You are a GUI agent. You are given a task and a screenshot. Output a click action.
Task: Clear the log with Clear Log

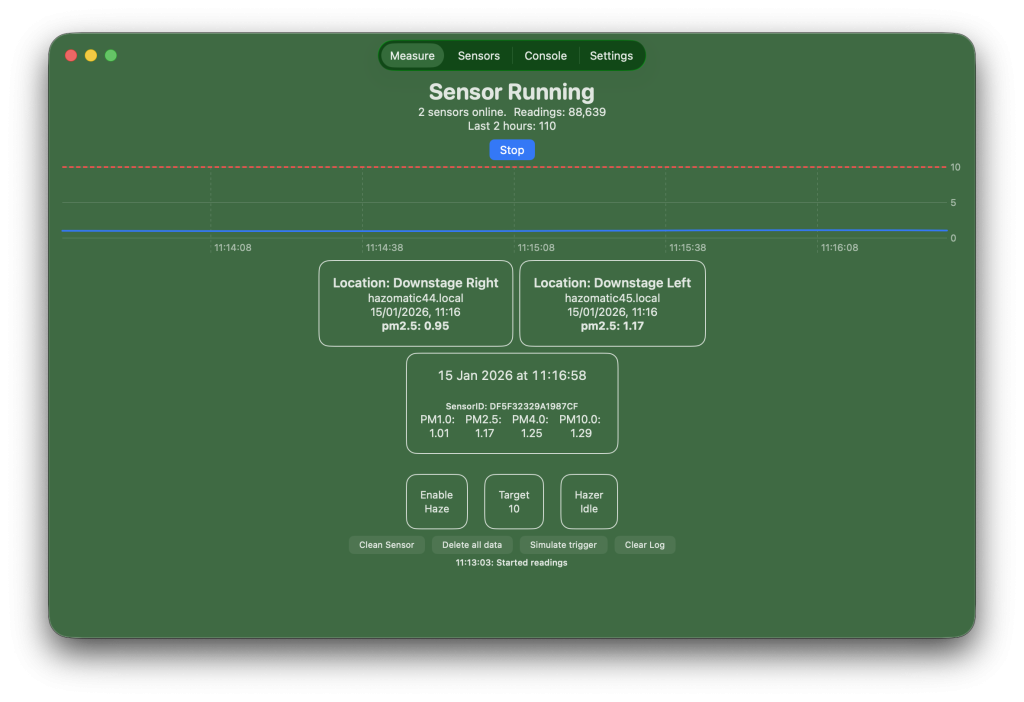click(645, 545)
